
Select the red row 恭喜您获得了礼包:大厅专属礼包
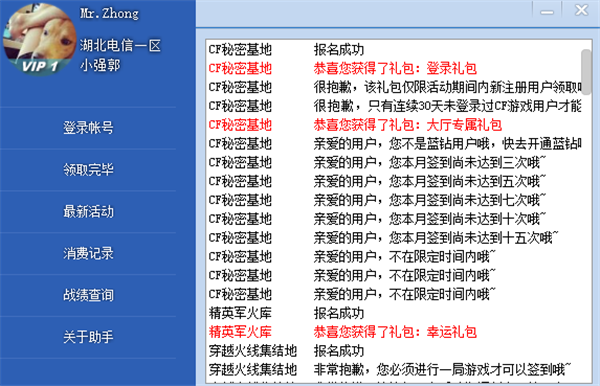(x=394, y=125)
